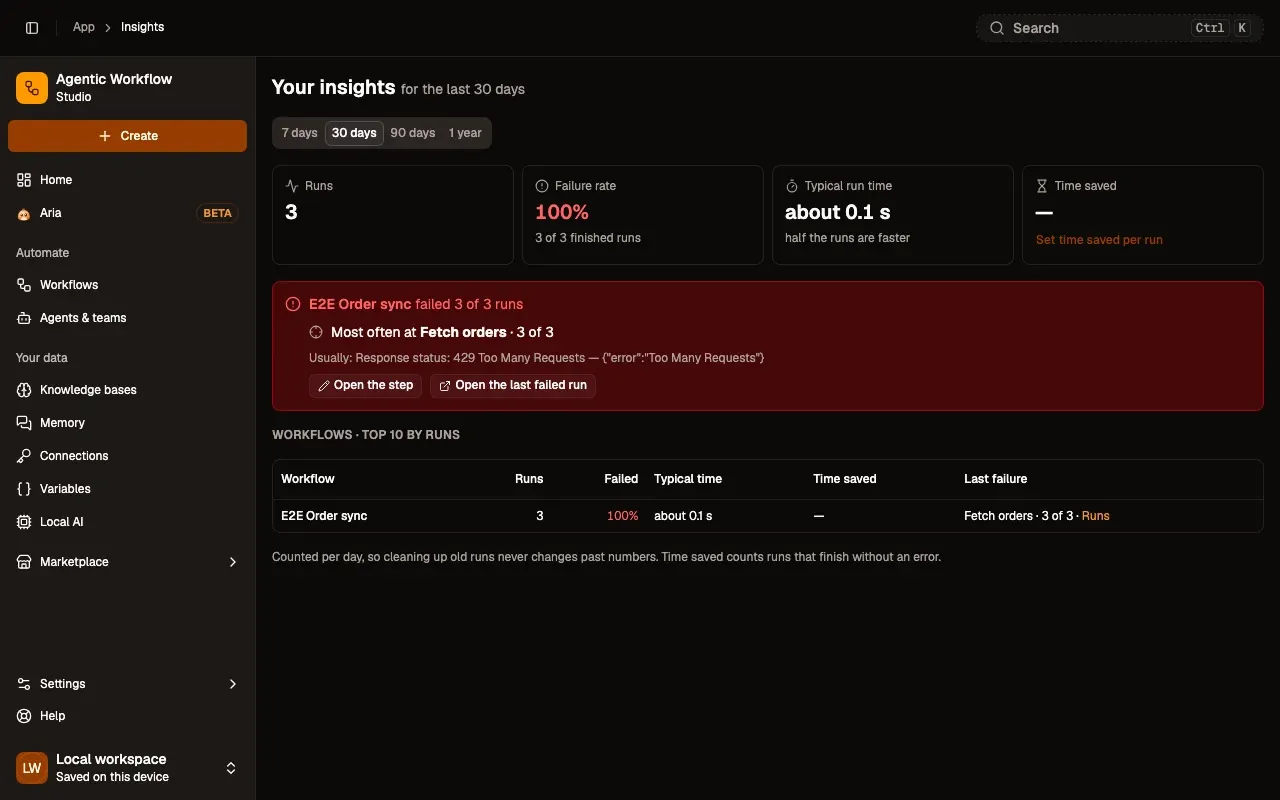Click the Memory icon in sidebar
The width and height of the screenshot is (1280, 800).
(x=24, y=423)
